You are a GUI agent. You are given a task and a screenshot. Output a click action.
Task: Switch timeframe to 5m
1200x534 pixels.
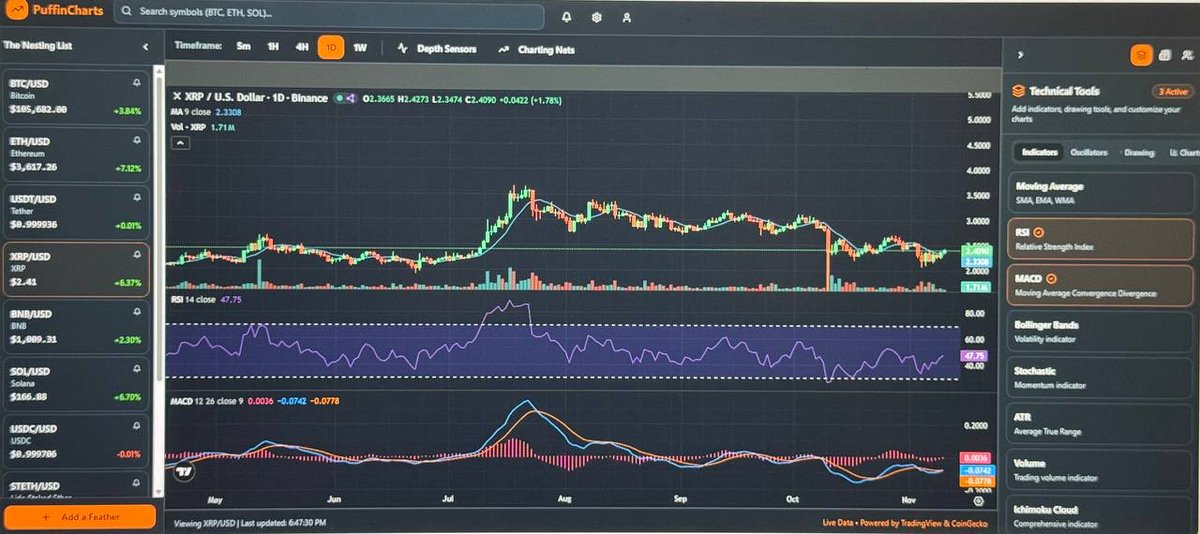pyautogui.click(x=243, y=47)
